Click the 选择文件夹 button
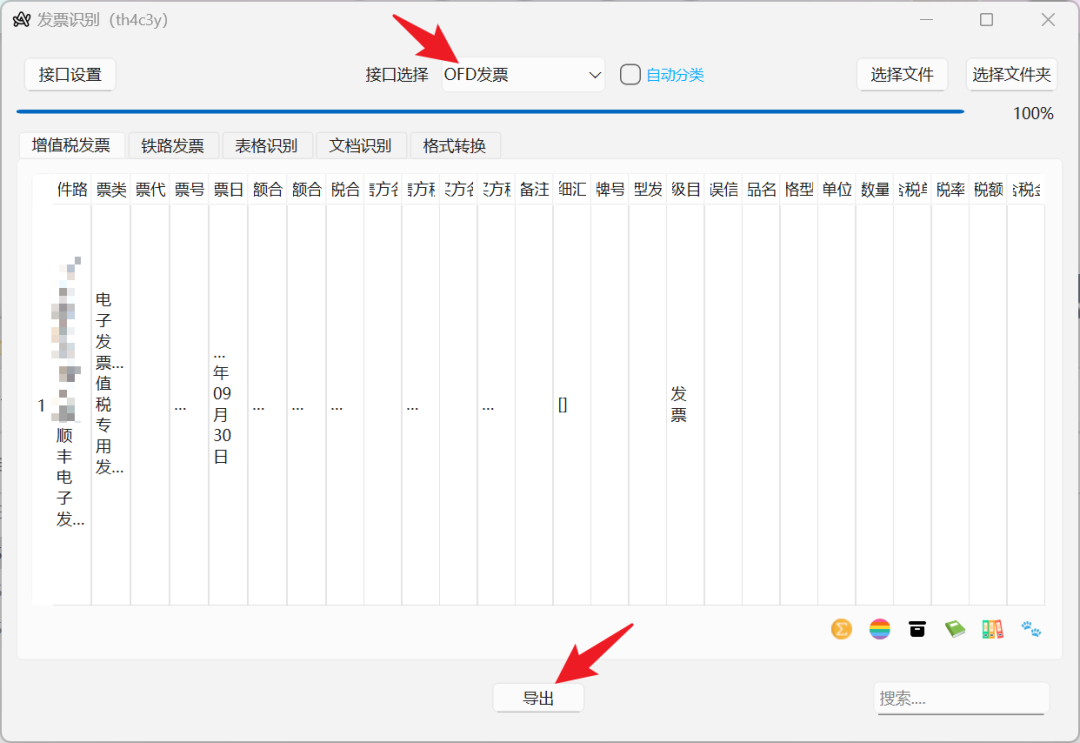 click(x=1011, y=74)
